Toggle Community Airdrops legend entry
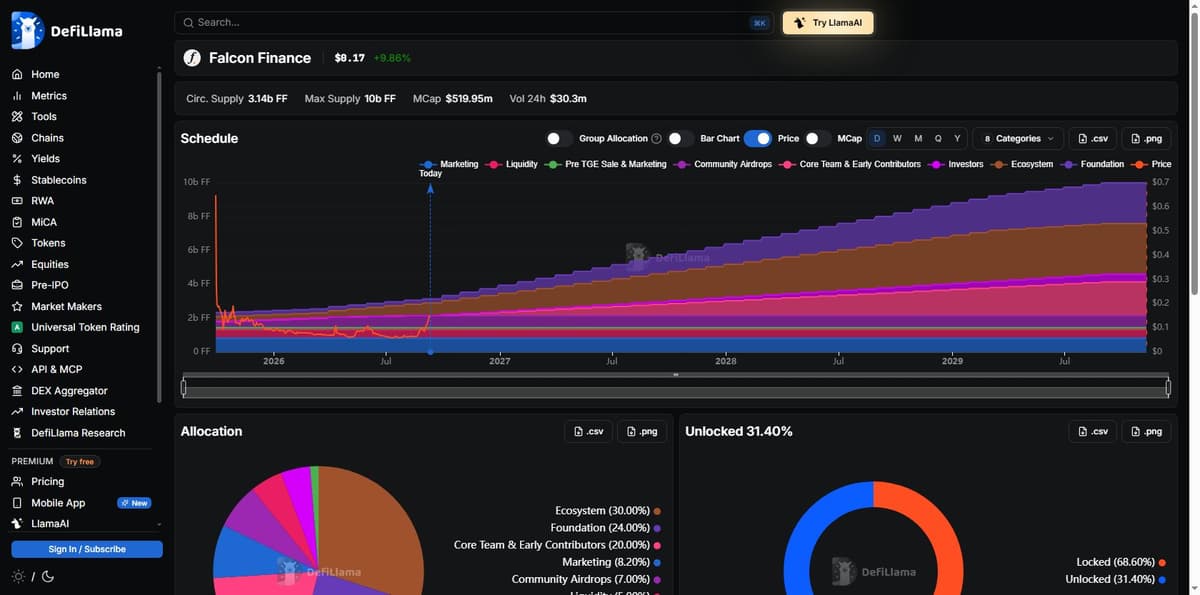The height and width of the screenshot is (595, 1200). [722, 164]
